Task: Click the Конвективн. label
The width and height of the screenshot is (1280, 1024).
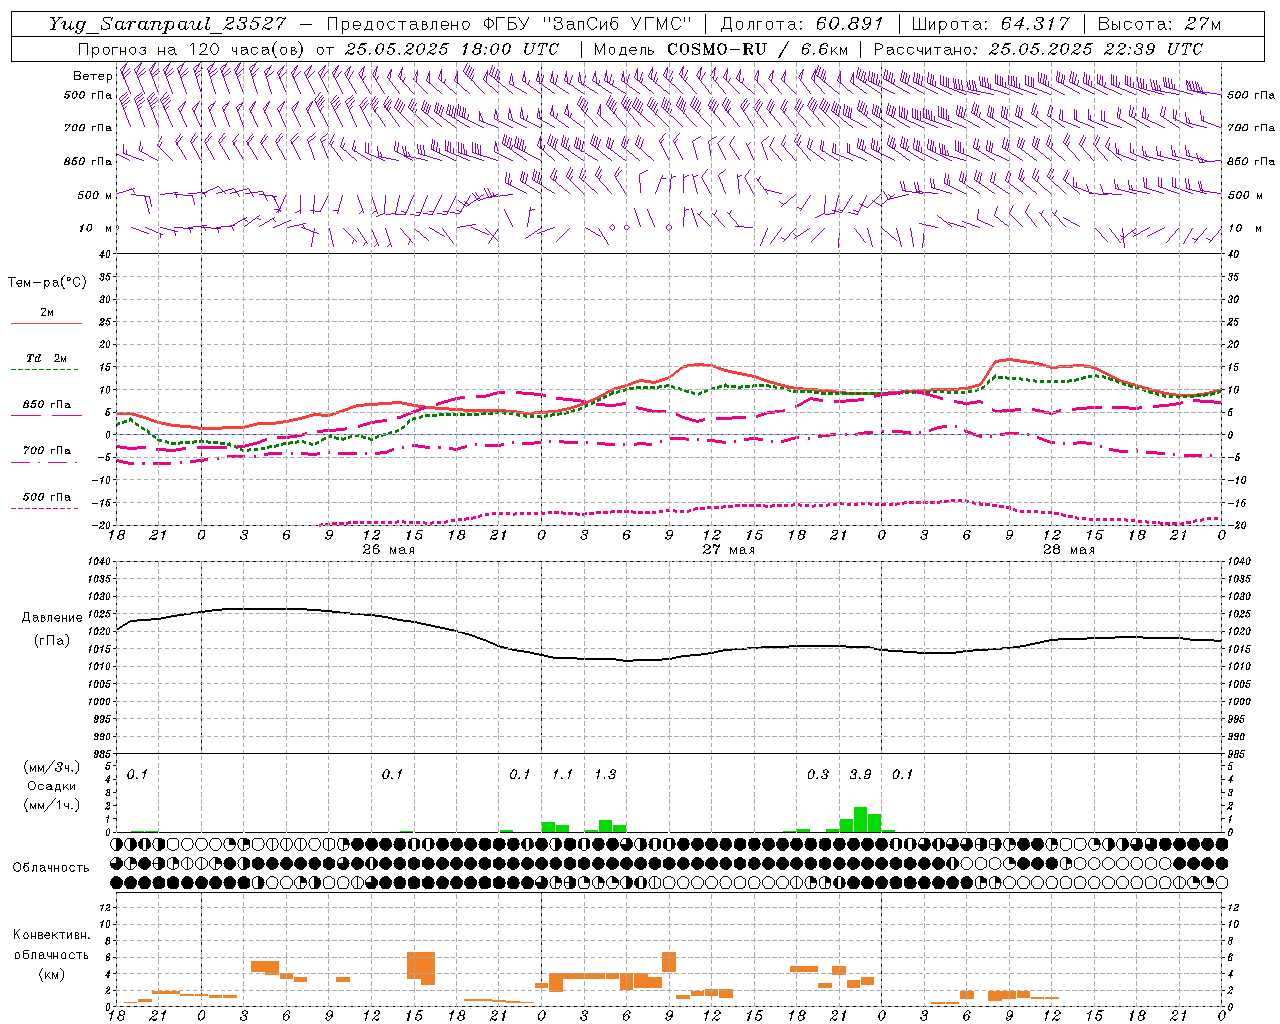Action: tap(52, 935)
